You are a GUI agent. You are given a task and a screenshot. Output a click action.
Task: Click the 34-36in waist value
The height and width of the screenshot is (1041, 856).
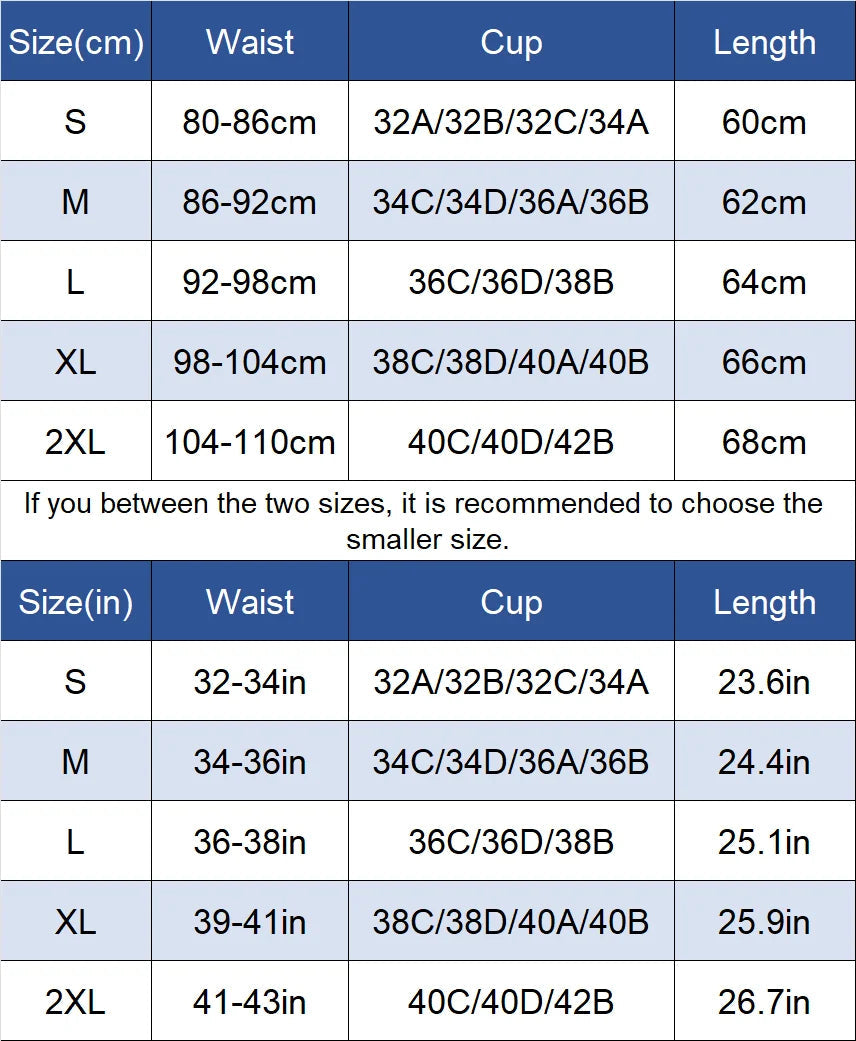click(249, 762)
